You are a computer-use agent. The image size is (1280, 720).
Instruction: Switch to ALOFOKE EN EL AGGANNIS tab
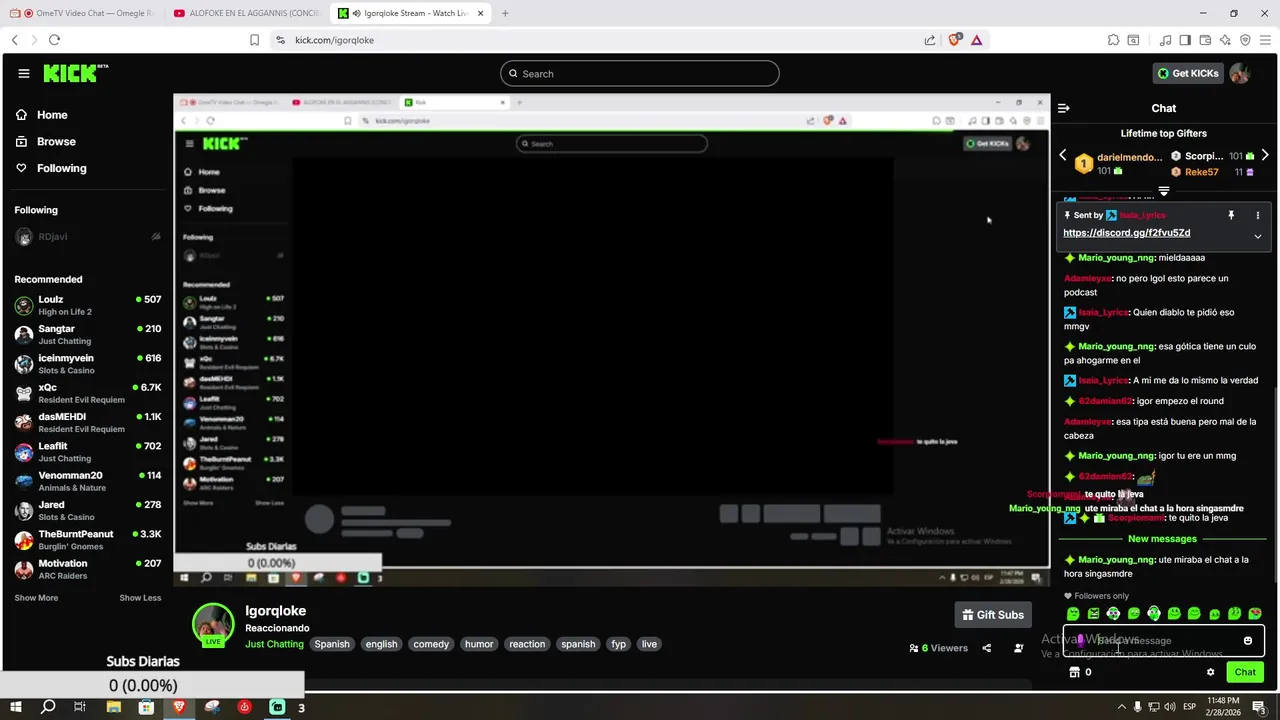pyautogui.click(x=248, y=13)
